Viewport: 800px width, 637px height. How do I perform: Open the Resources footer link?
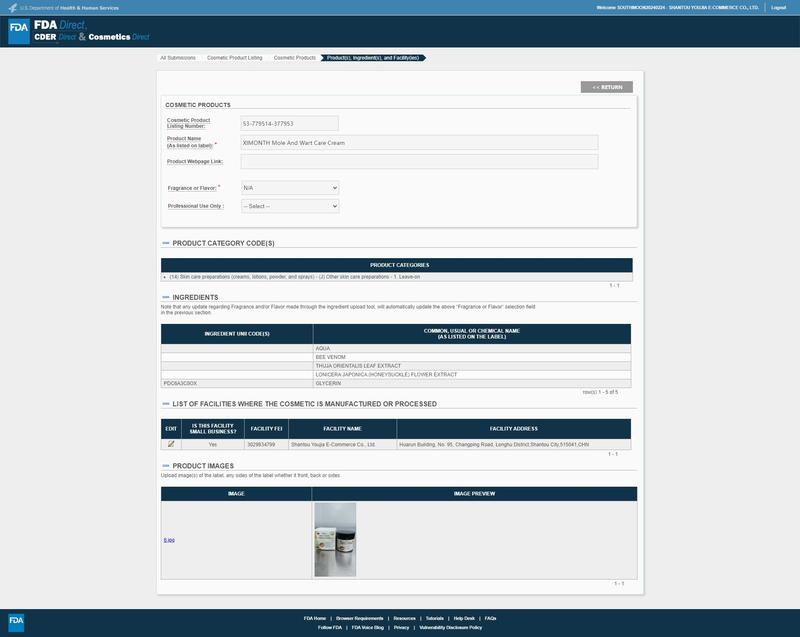click(x=405, y=618)
